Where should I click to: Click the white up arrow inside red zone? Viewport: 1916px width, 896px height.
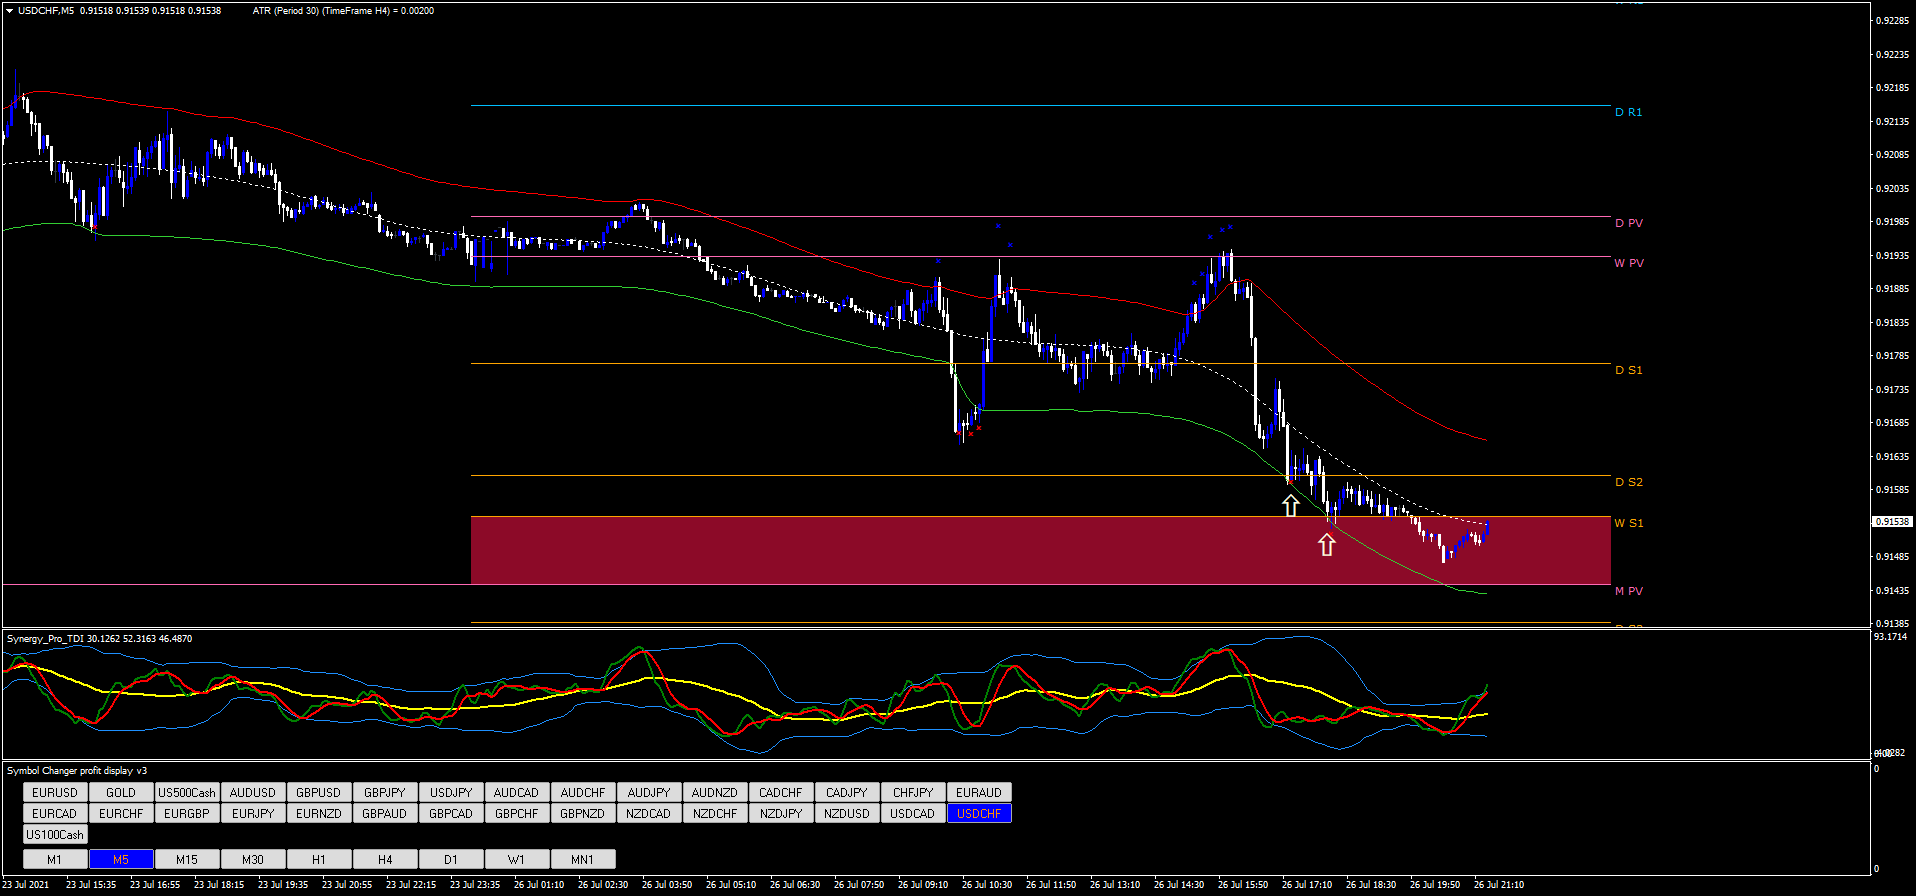(1326, 545)
